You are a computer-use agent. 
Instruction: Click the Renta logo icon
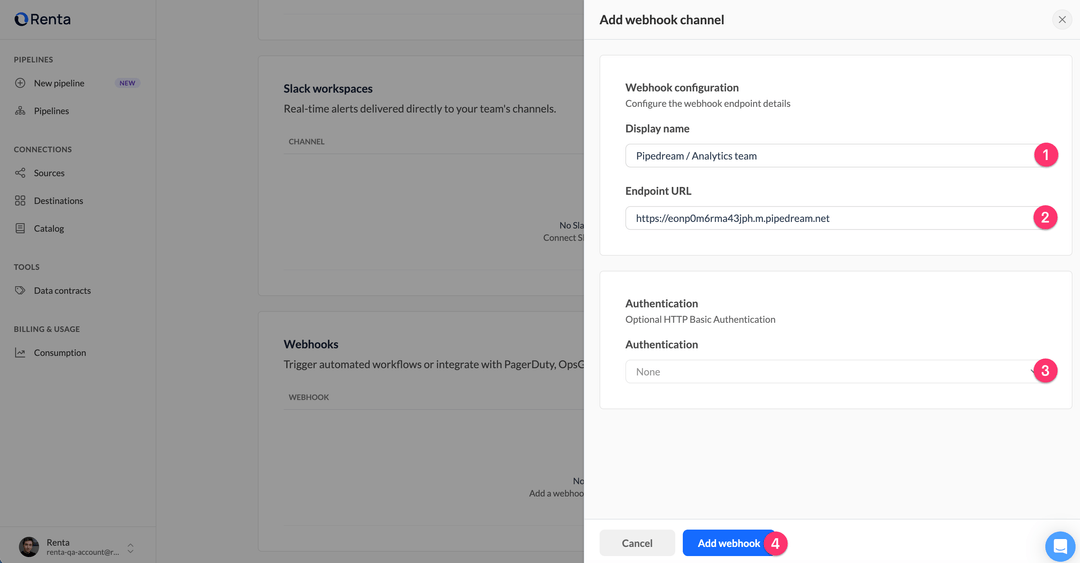pyautogui.click(x=21, y=19)
